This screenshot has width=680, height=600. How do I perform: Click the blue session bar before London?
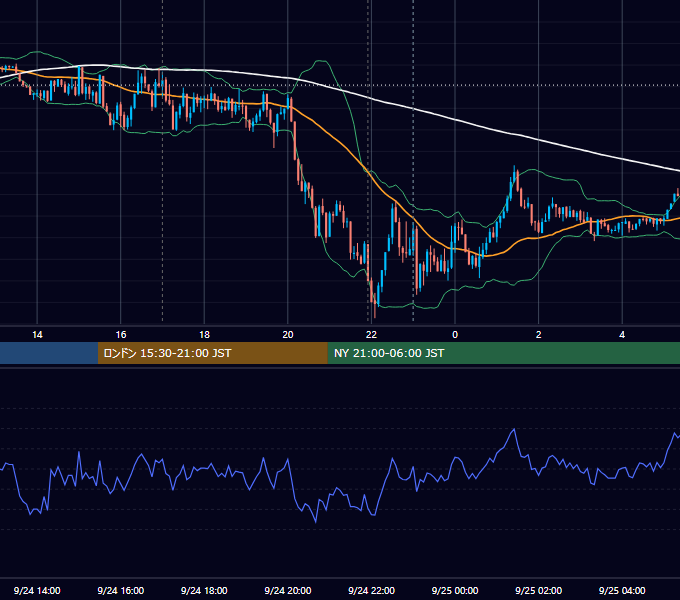point(49,353)
